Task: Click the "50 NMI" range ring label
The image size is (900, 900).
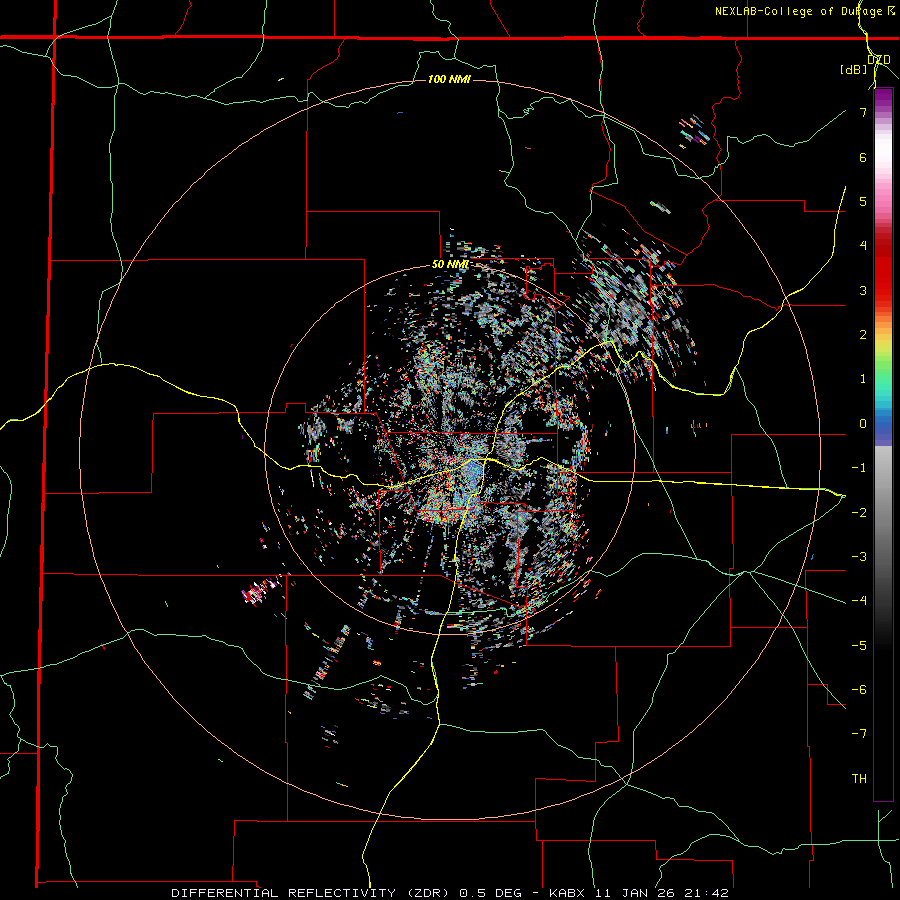Action: click(450, 265)
